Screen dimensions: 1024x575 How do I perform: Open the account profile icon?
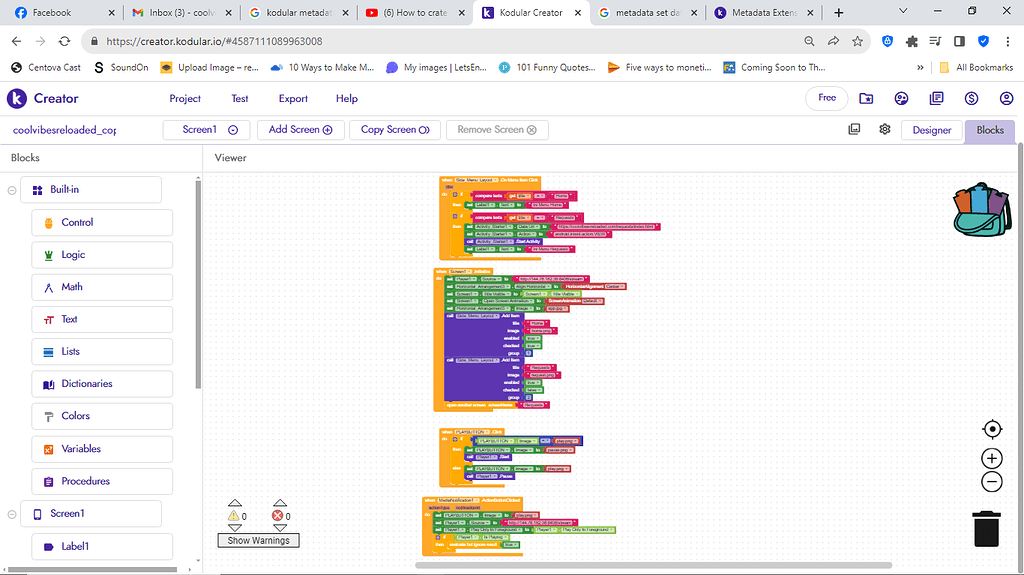click(x=1006, y=99)
